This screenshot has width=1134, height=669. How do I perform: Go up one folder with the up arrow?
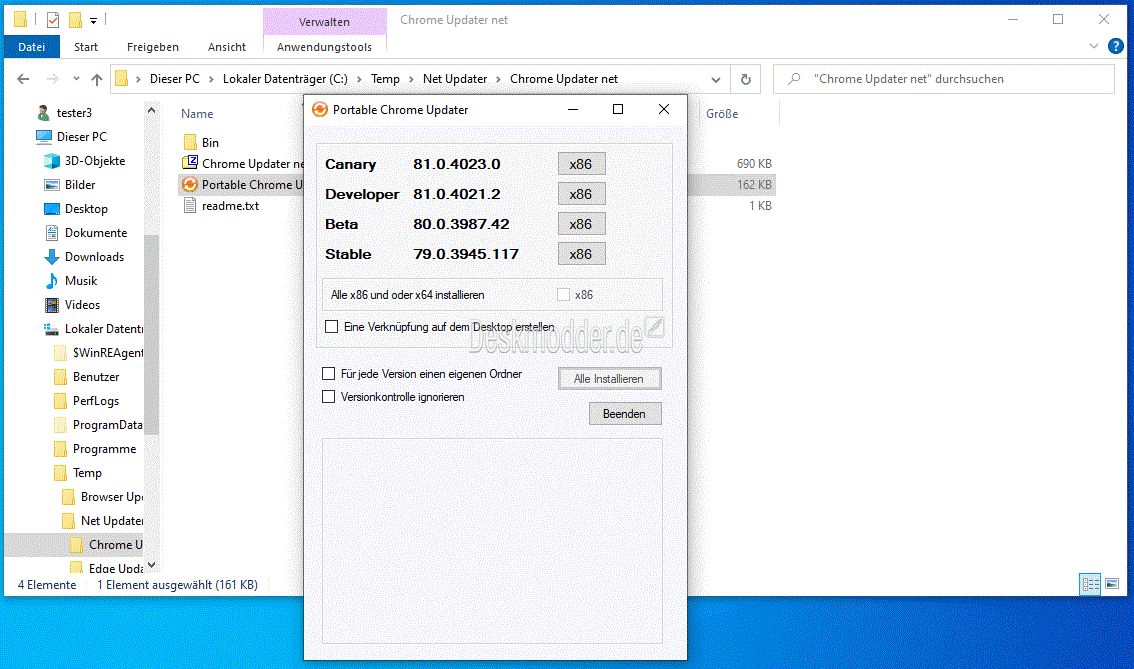(97, 79)
